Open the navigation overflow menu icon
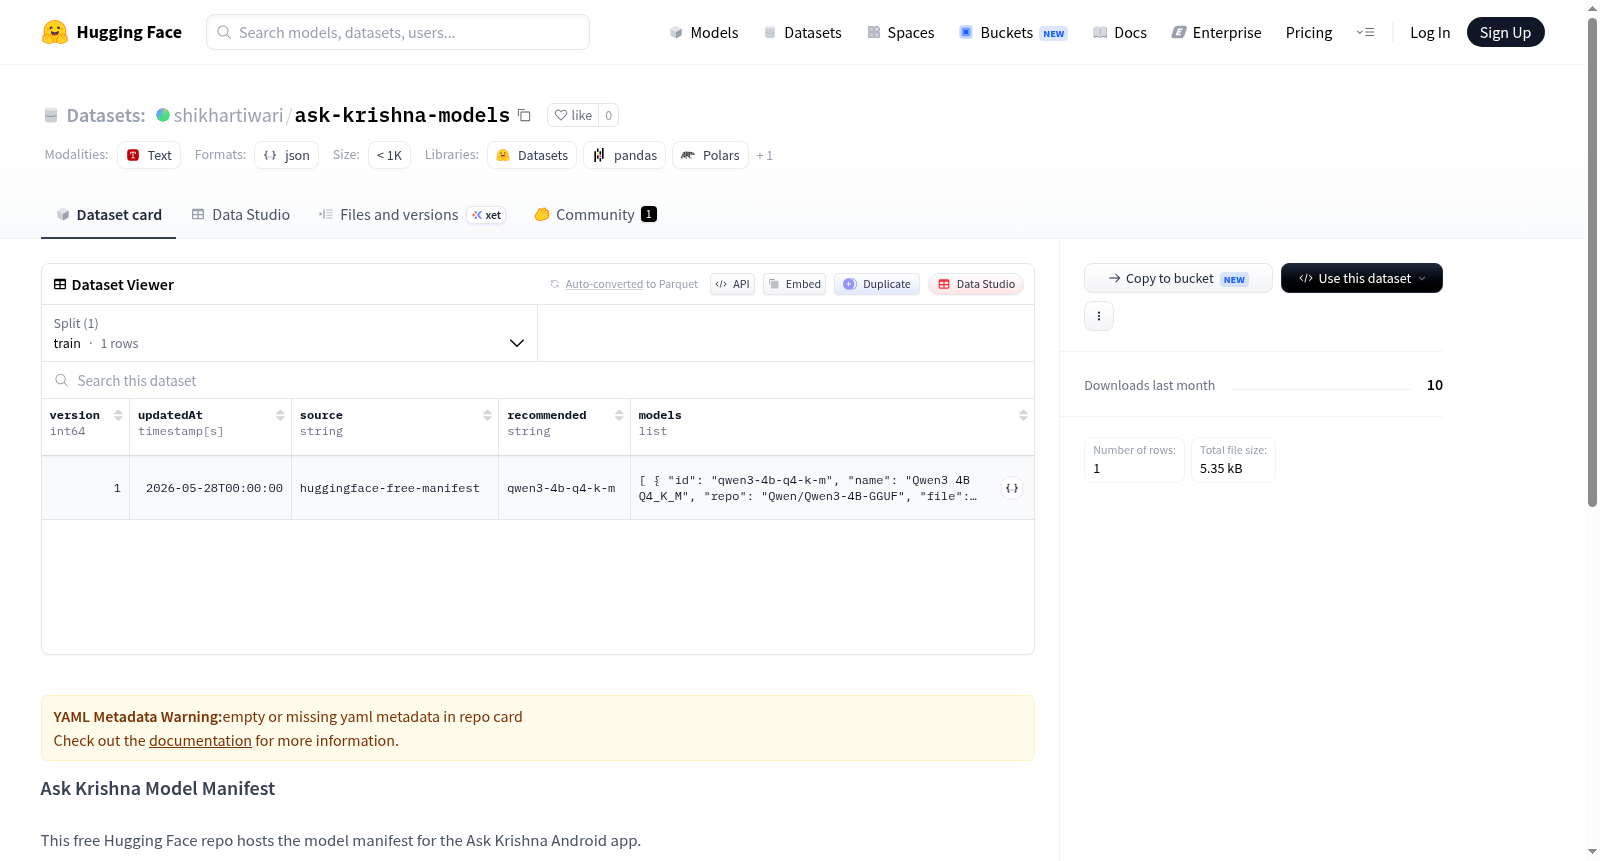Screen dimensions: 1600x861 coord(1365,32)
